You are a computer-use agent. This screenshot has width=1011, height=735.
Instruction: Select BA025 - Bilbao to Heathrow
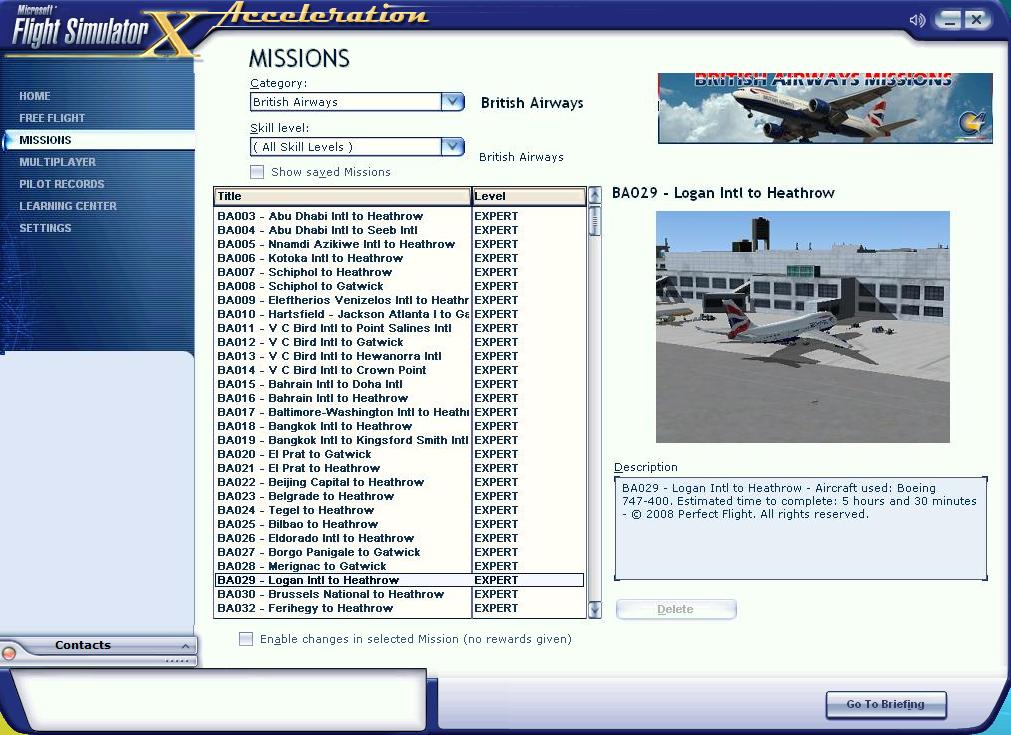pyautogui.click(x=400, y=525)
